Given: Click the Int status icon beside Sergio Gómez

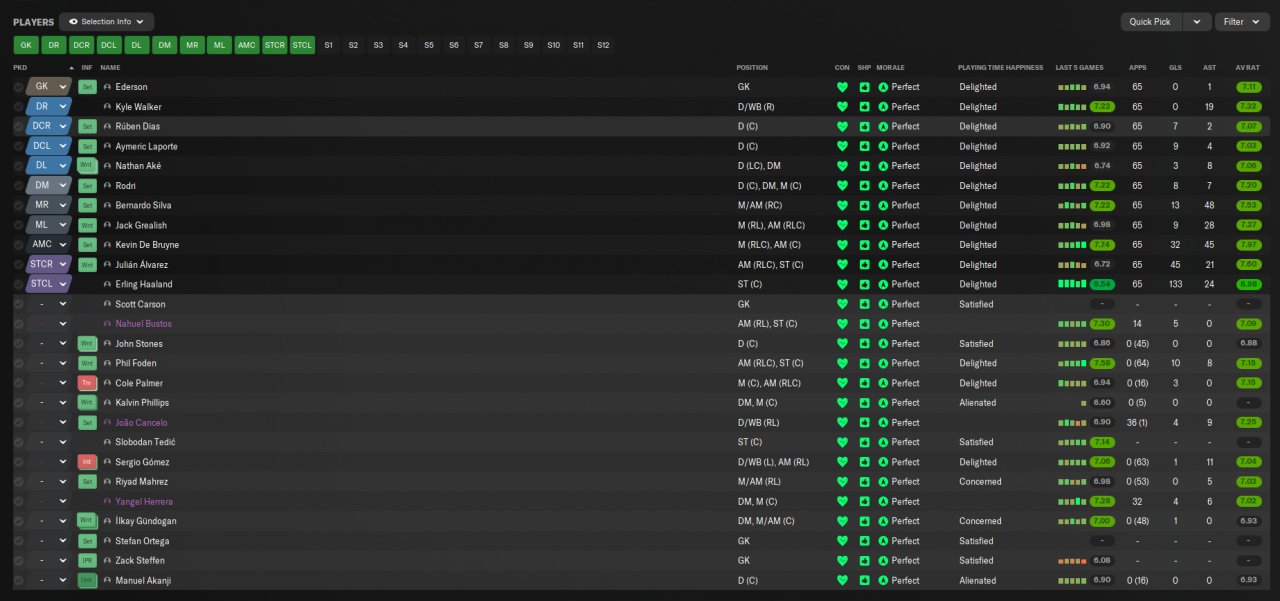Looking at the screenshot, I should 87,462.
